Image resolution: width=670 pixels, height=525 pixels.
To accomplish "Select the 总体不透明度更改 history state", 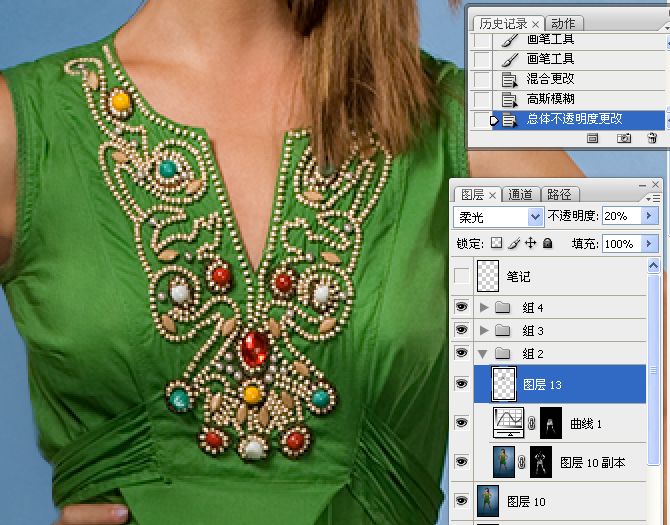I will coord(579,119).
